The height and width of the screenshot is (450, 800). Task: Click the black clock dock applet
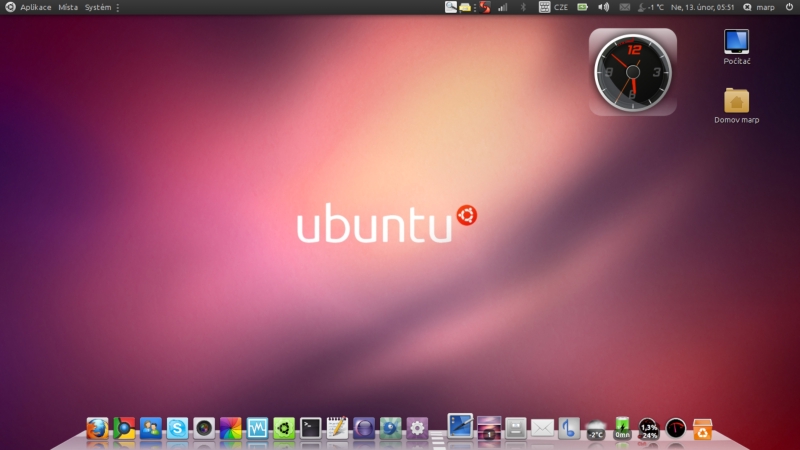pyautogui.click(x=676, y=428)
